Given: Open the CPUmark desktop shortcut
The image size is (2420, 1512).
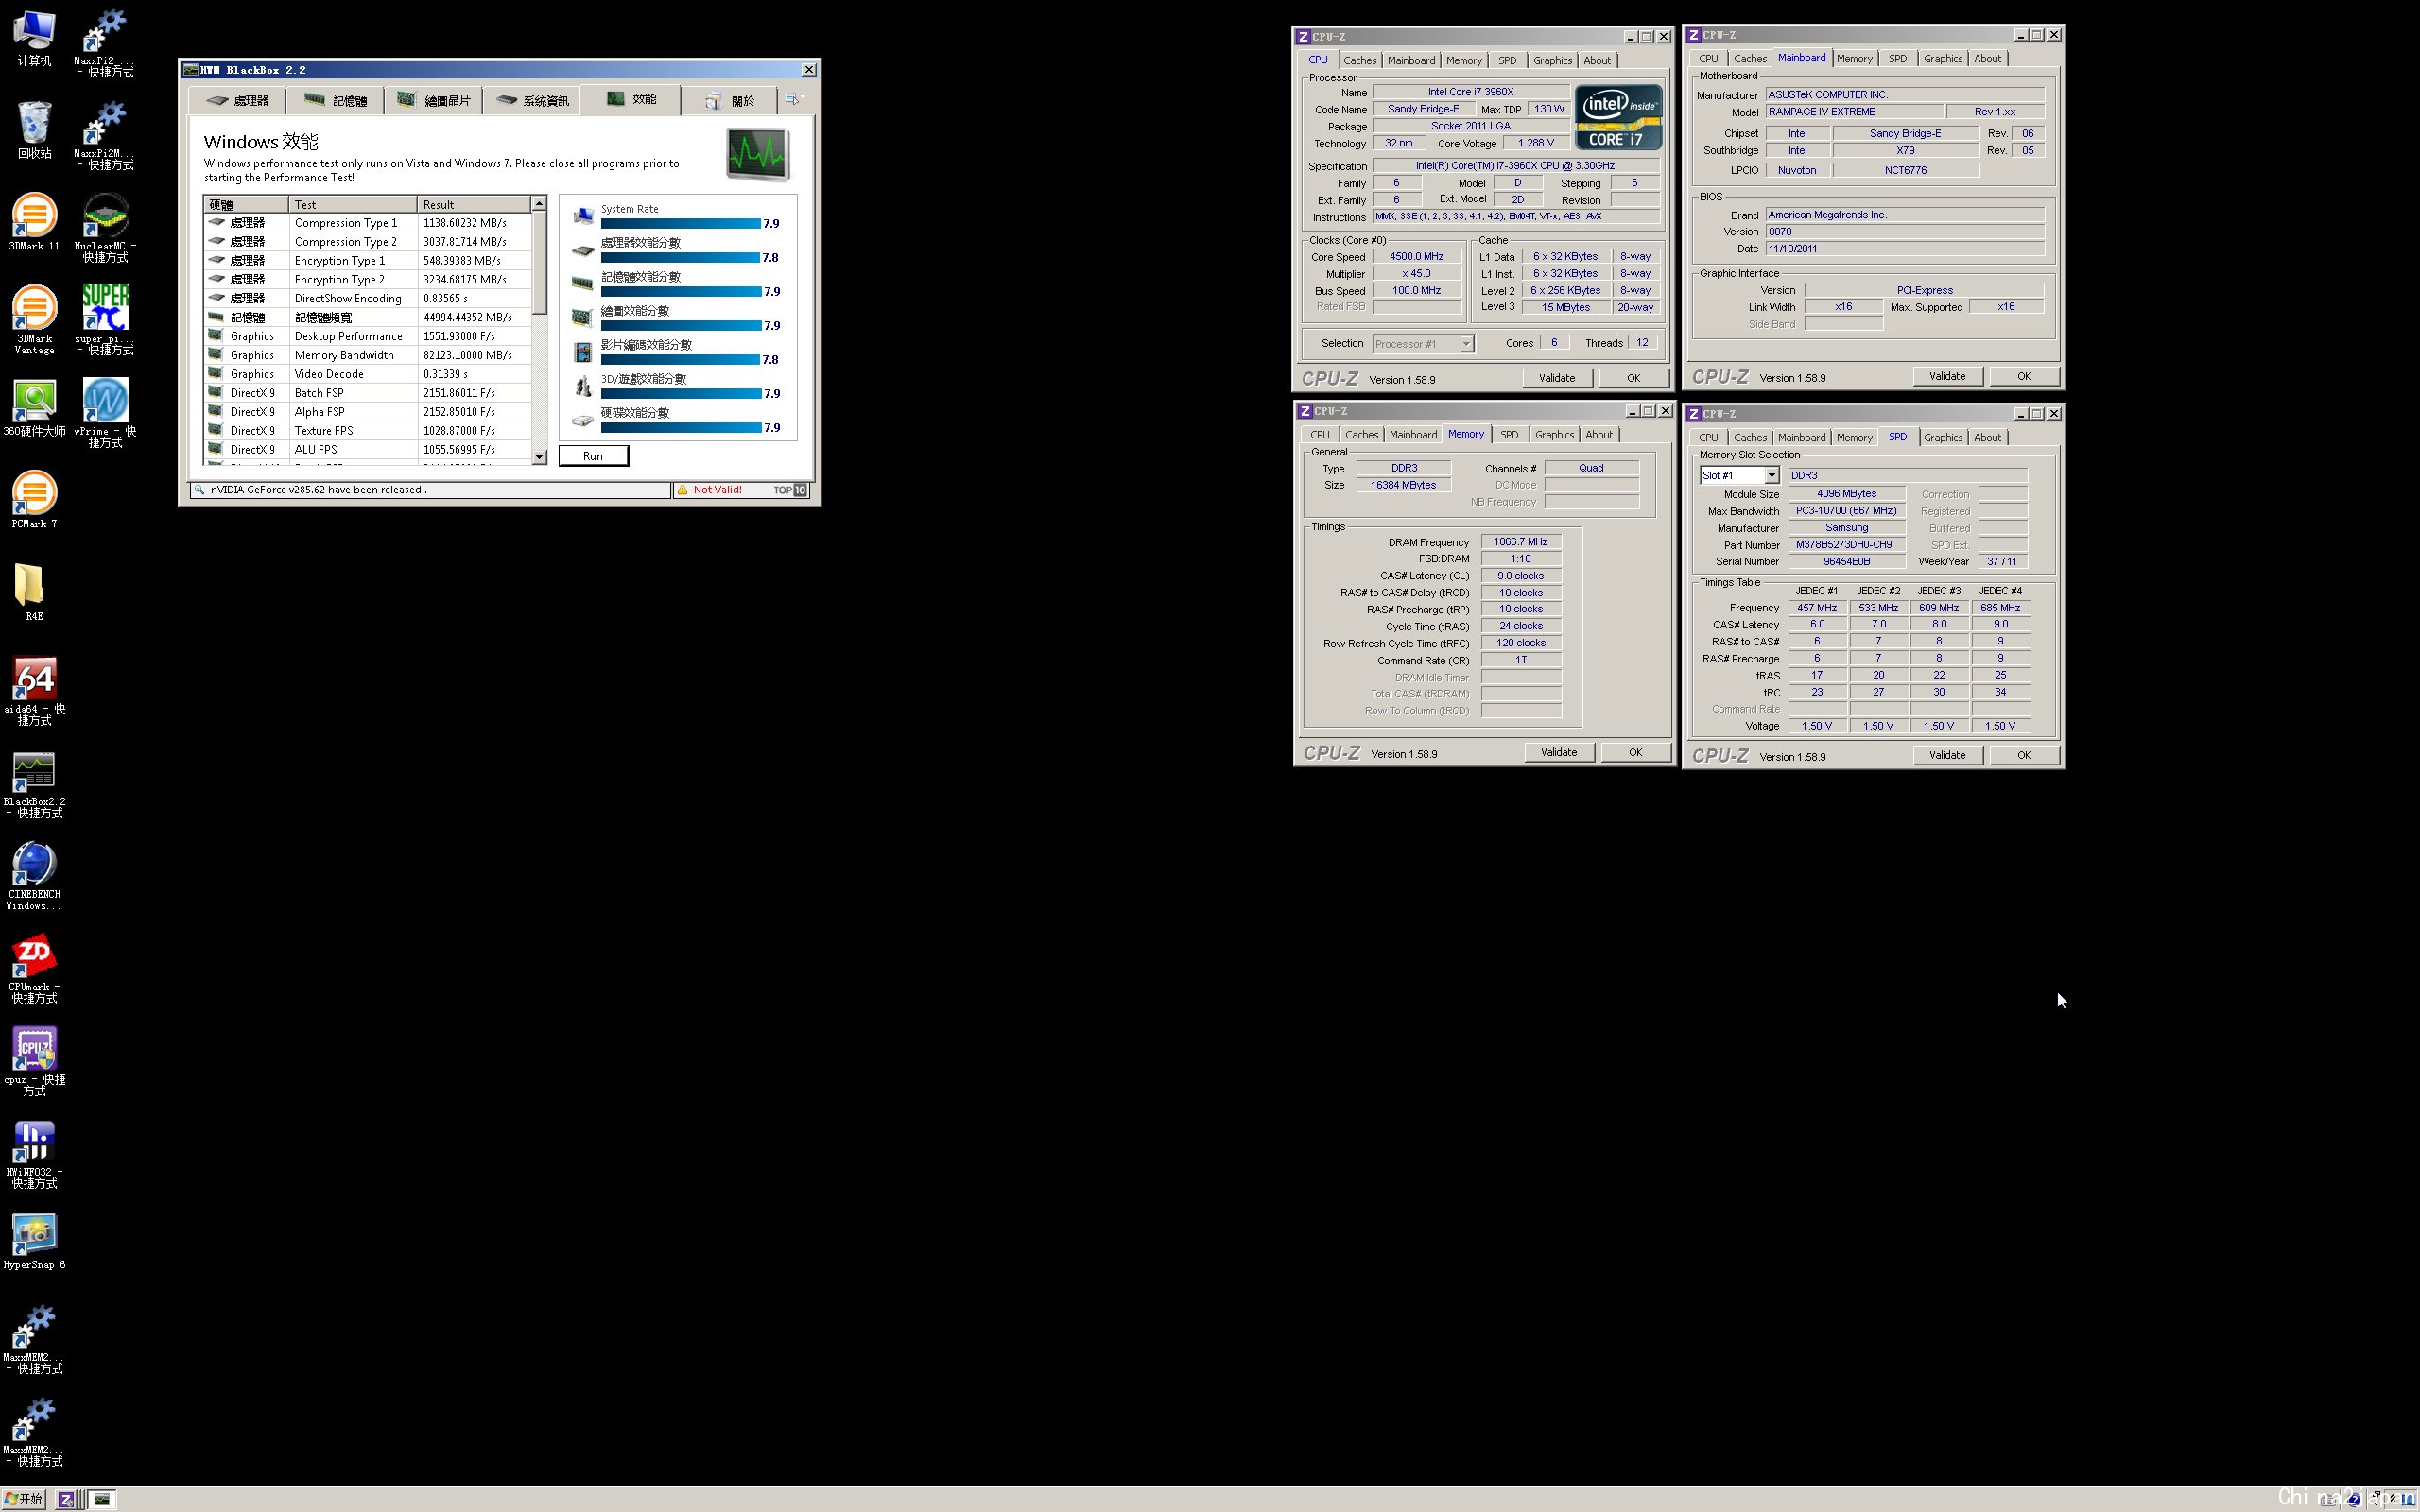Looking at the screenshot, I should pos(34,968).
